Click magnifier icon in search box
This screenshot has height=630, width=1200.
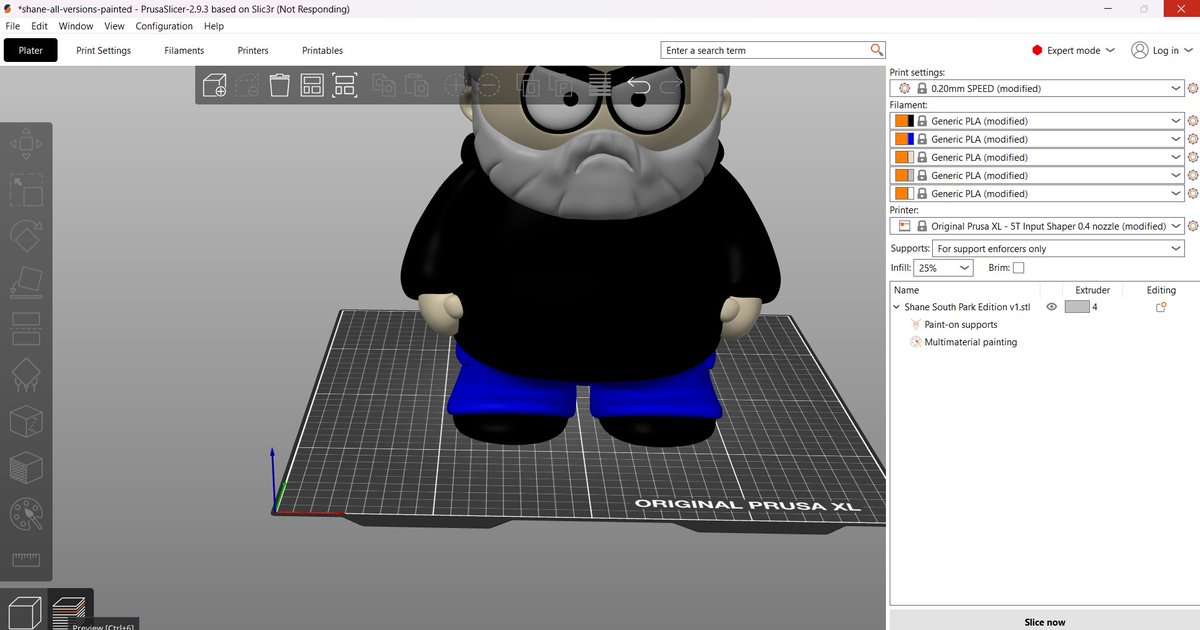coord(876,50)
